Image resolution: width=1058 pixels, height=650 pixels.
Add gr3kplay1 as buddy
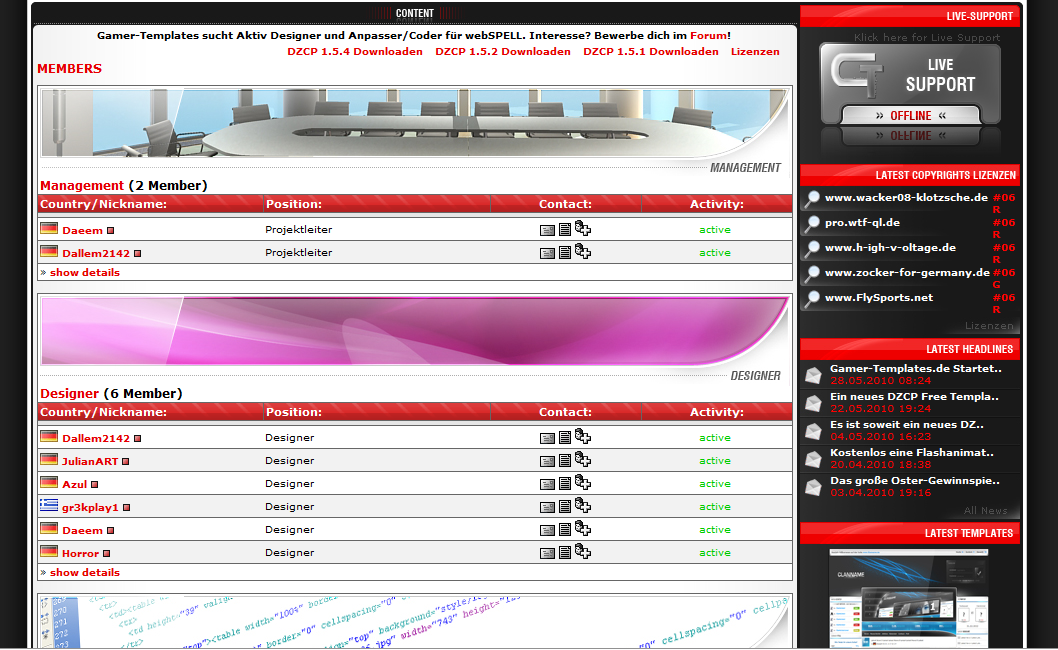pyautogui.click(x=583, y=506)
